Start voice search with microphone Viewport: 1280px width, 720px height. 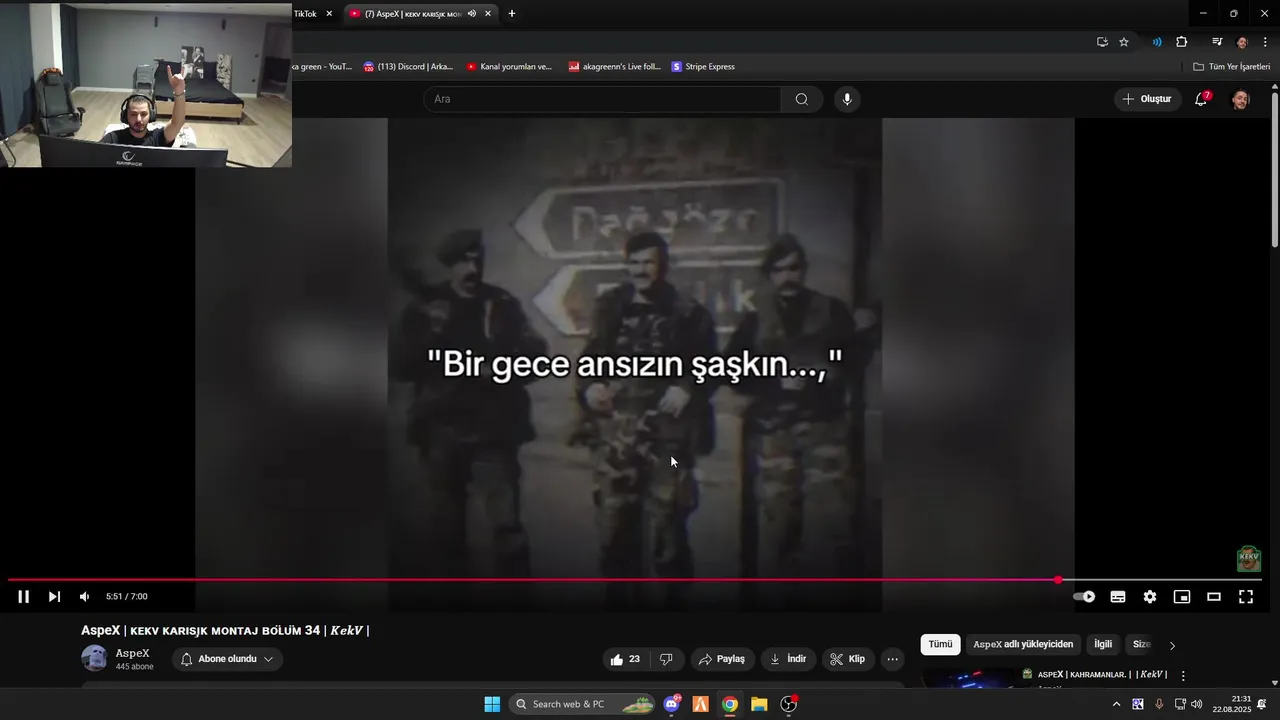point(847,99)
